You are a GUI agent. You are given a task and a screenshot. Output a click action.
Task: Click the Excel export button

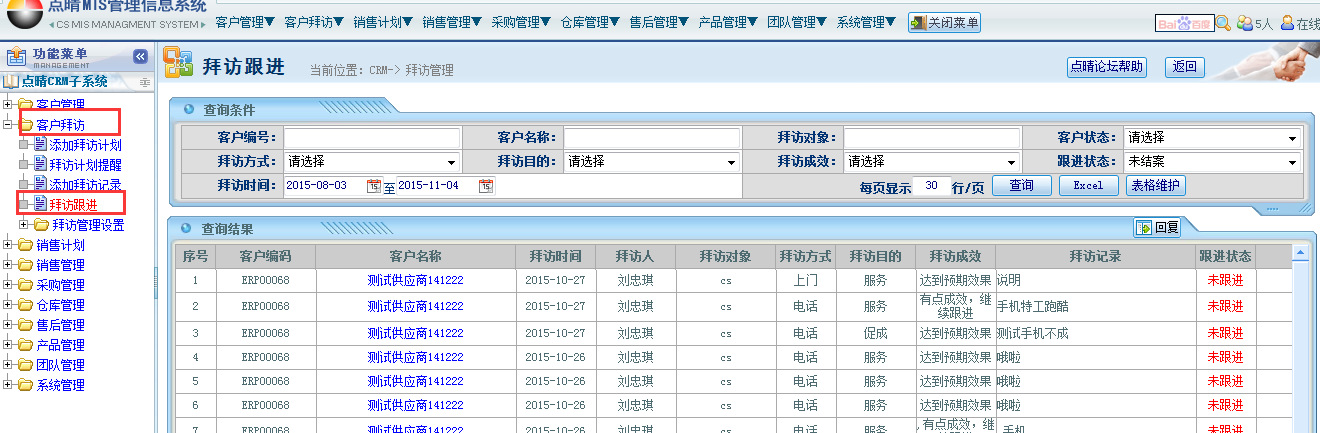pyautogui.click(x=1088, y=186)
